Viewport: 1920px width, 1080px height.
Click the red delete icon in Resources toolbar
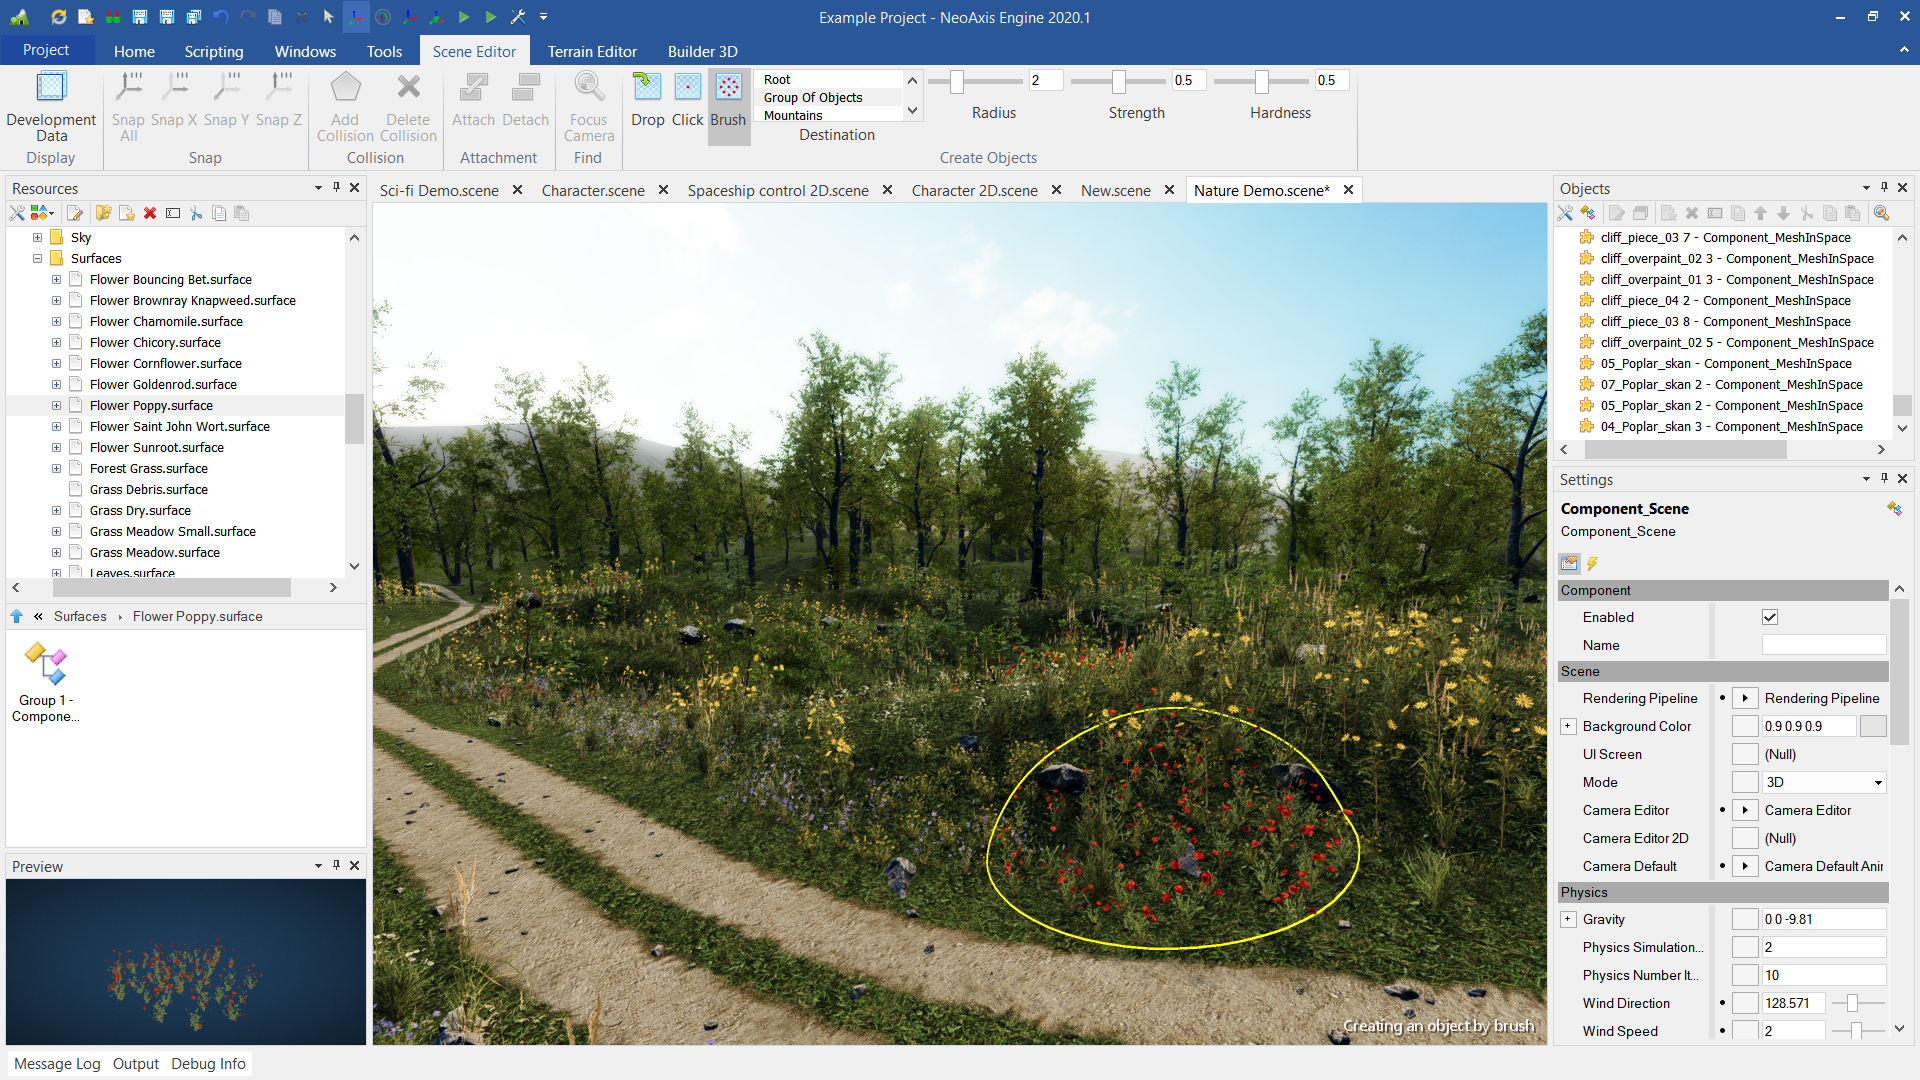150,213
